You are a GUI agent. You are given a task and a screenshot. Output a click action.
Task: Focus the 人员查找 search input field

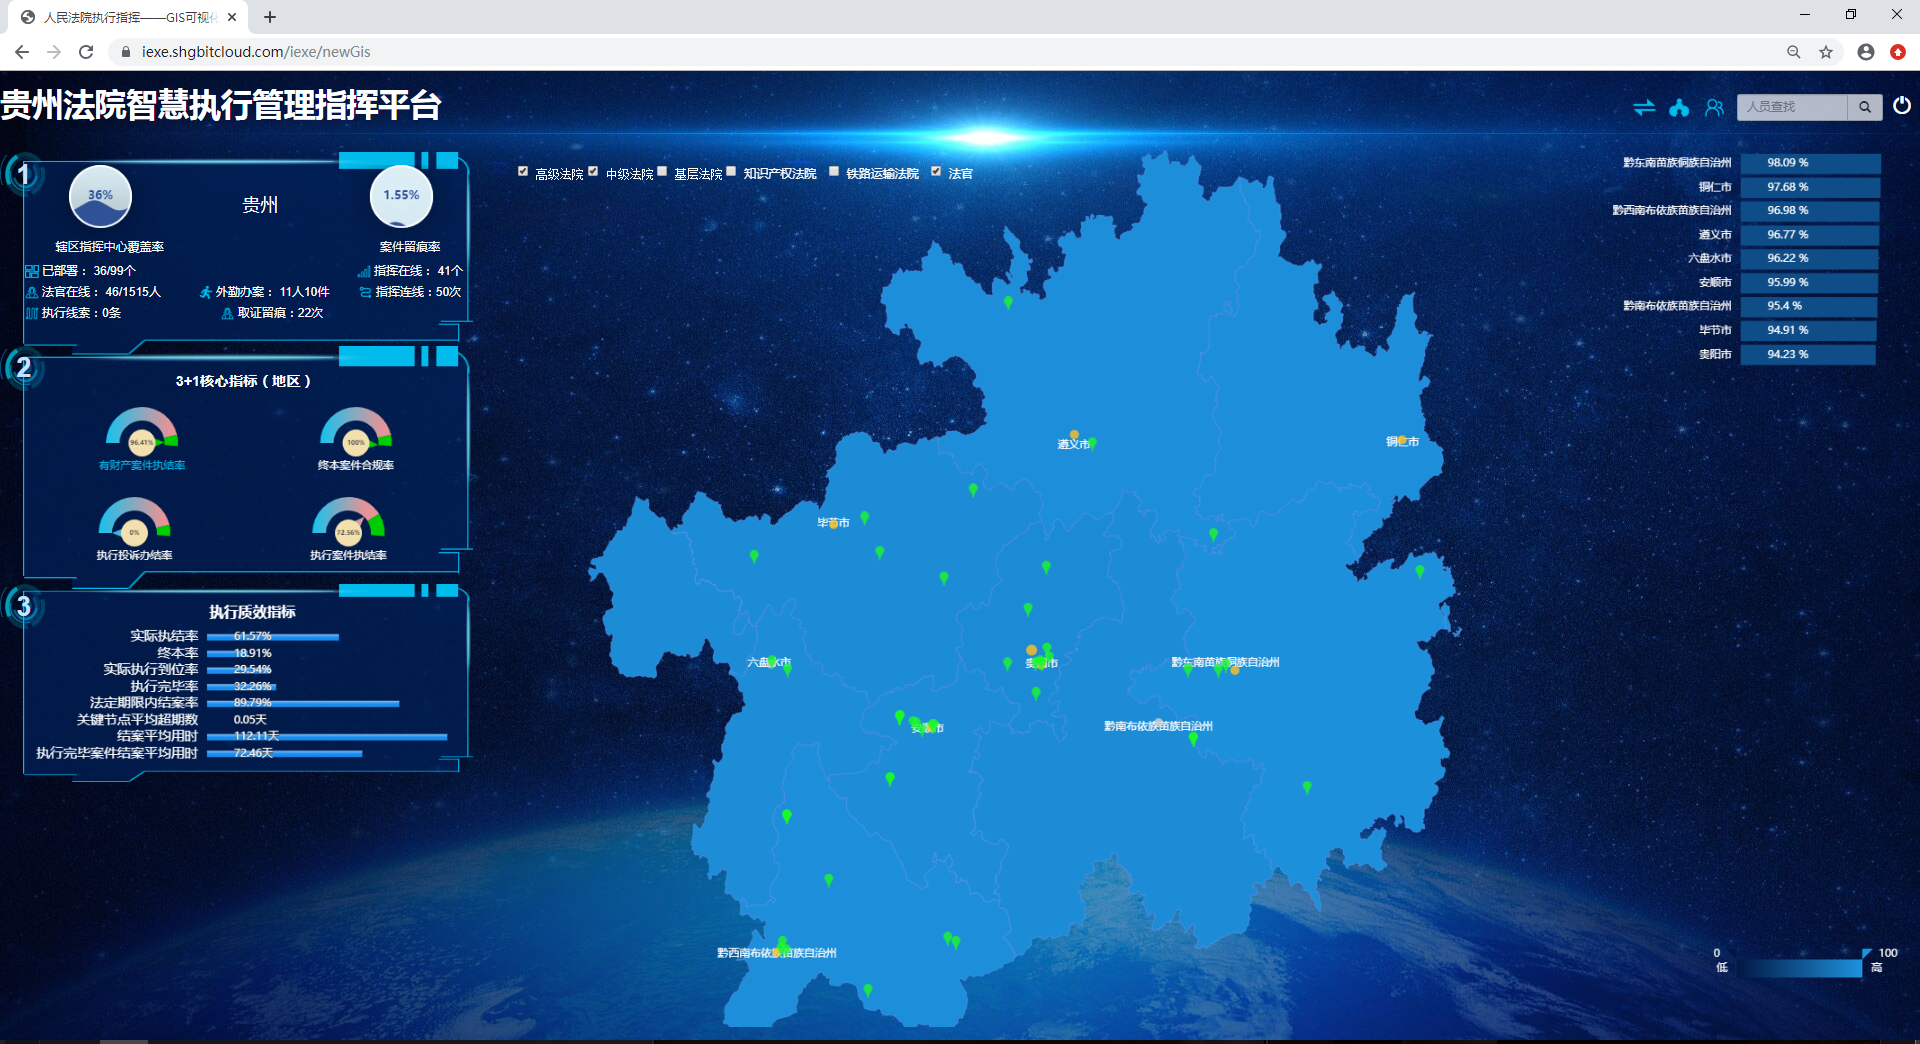click(x=1791, y=107)
